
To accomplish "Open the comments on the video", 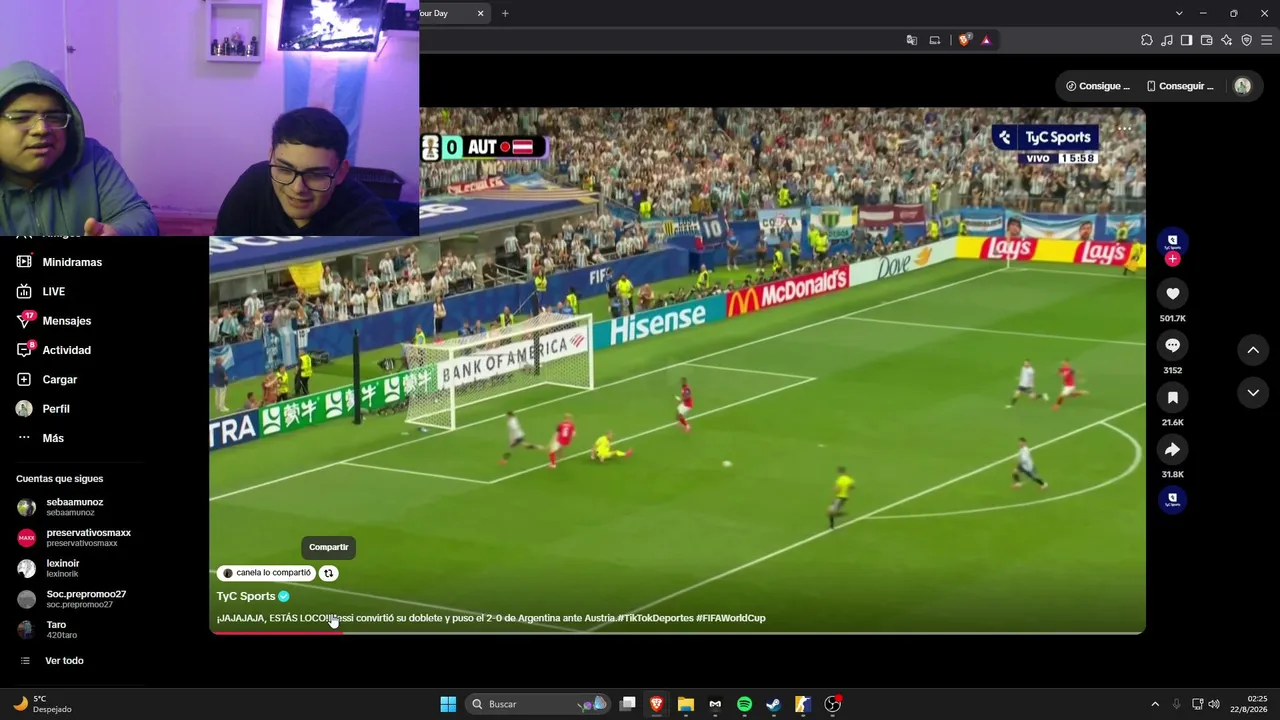I will point(1173,345).
